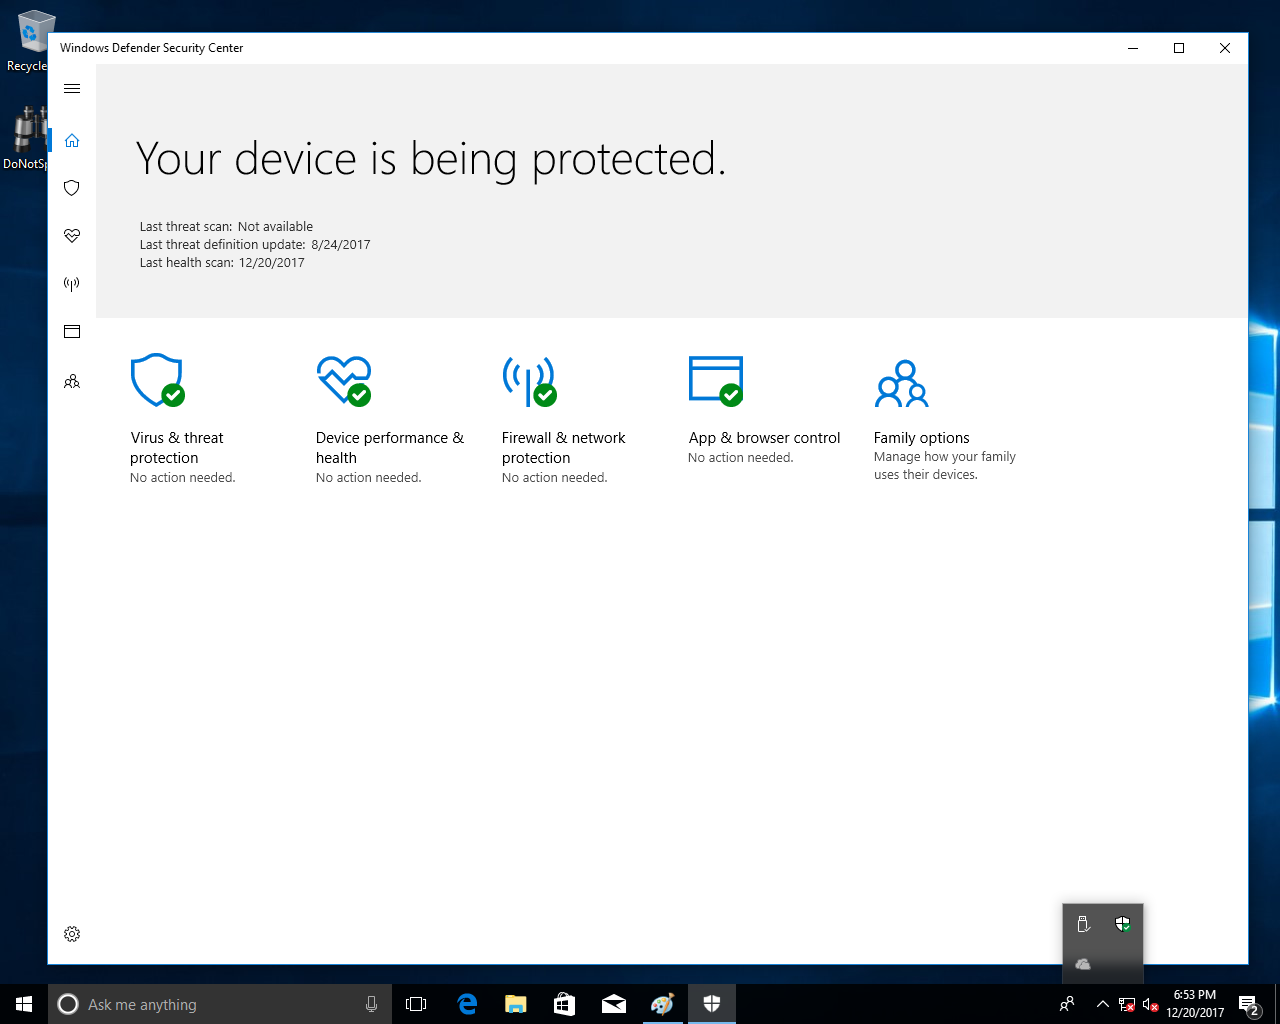Image resolution: width=1280 pixels, height=1024 pixels.
Task: Click the OneDrive cloud icon in tray flyout
Action: click(1083, 964)
